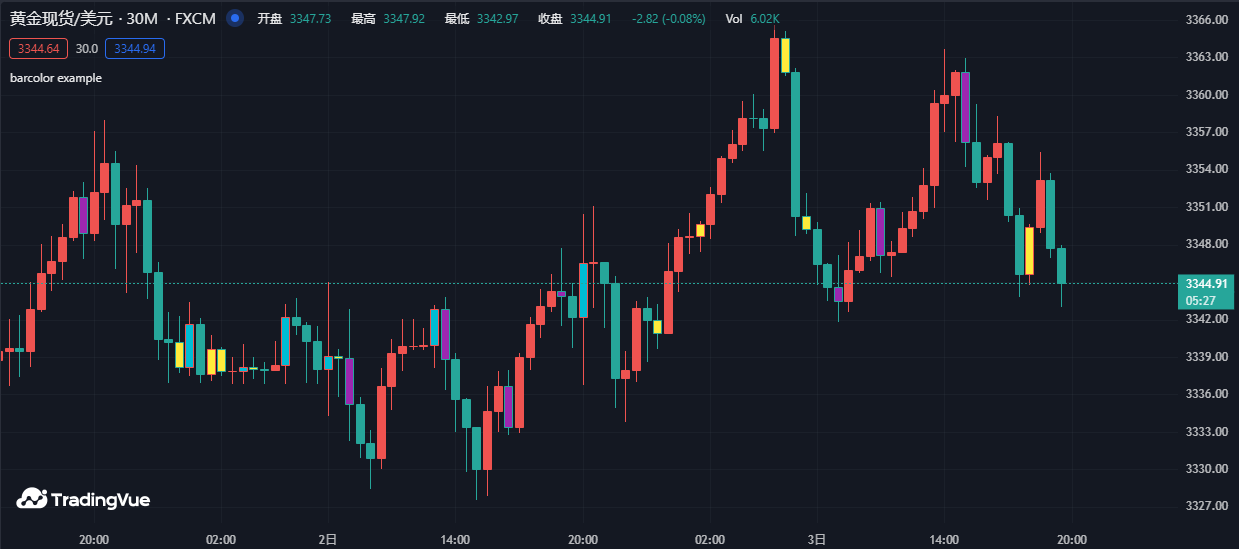Select the 3日 date marker on time axis

pos(817,539)
